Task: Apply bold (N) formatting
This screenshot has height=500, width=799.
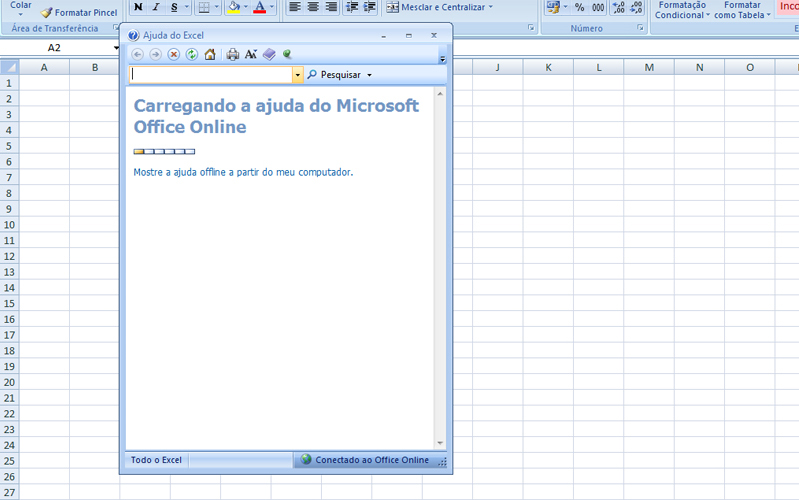Action: coord(138,7)
